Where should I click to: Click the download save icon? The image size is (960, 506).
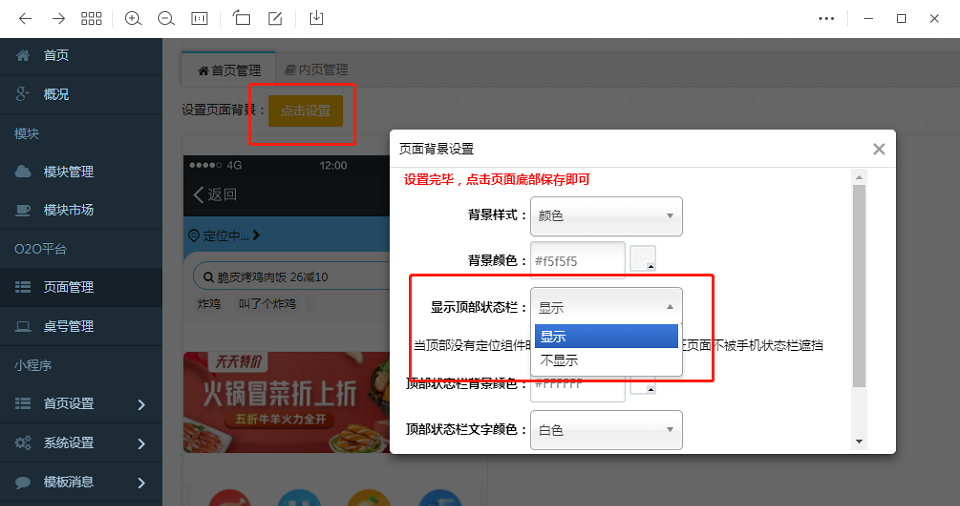317,18
